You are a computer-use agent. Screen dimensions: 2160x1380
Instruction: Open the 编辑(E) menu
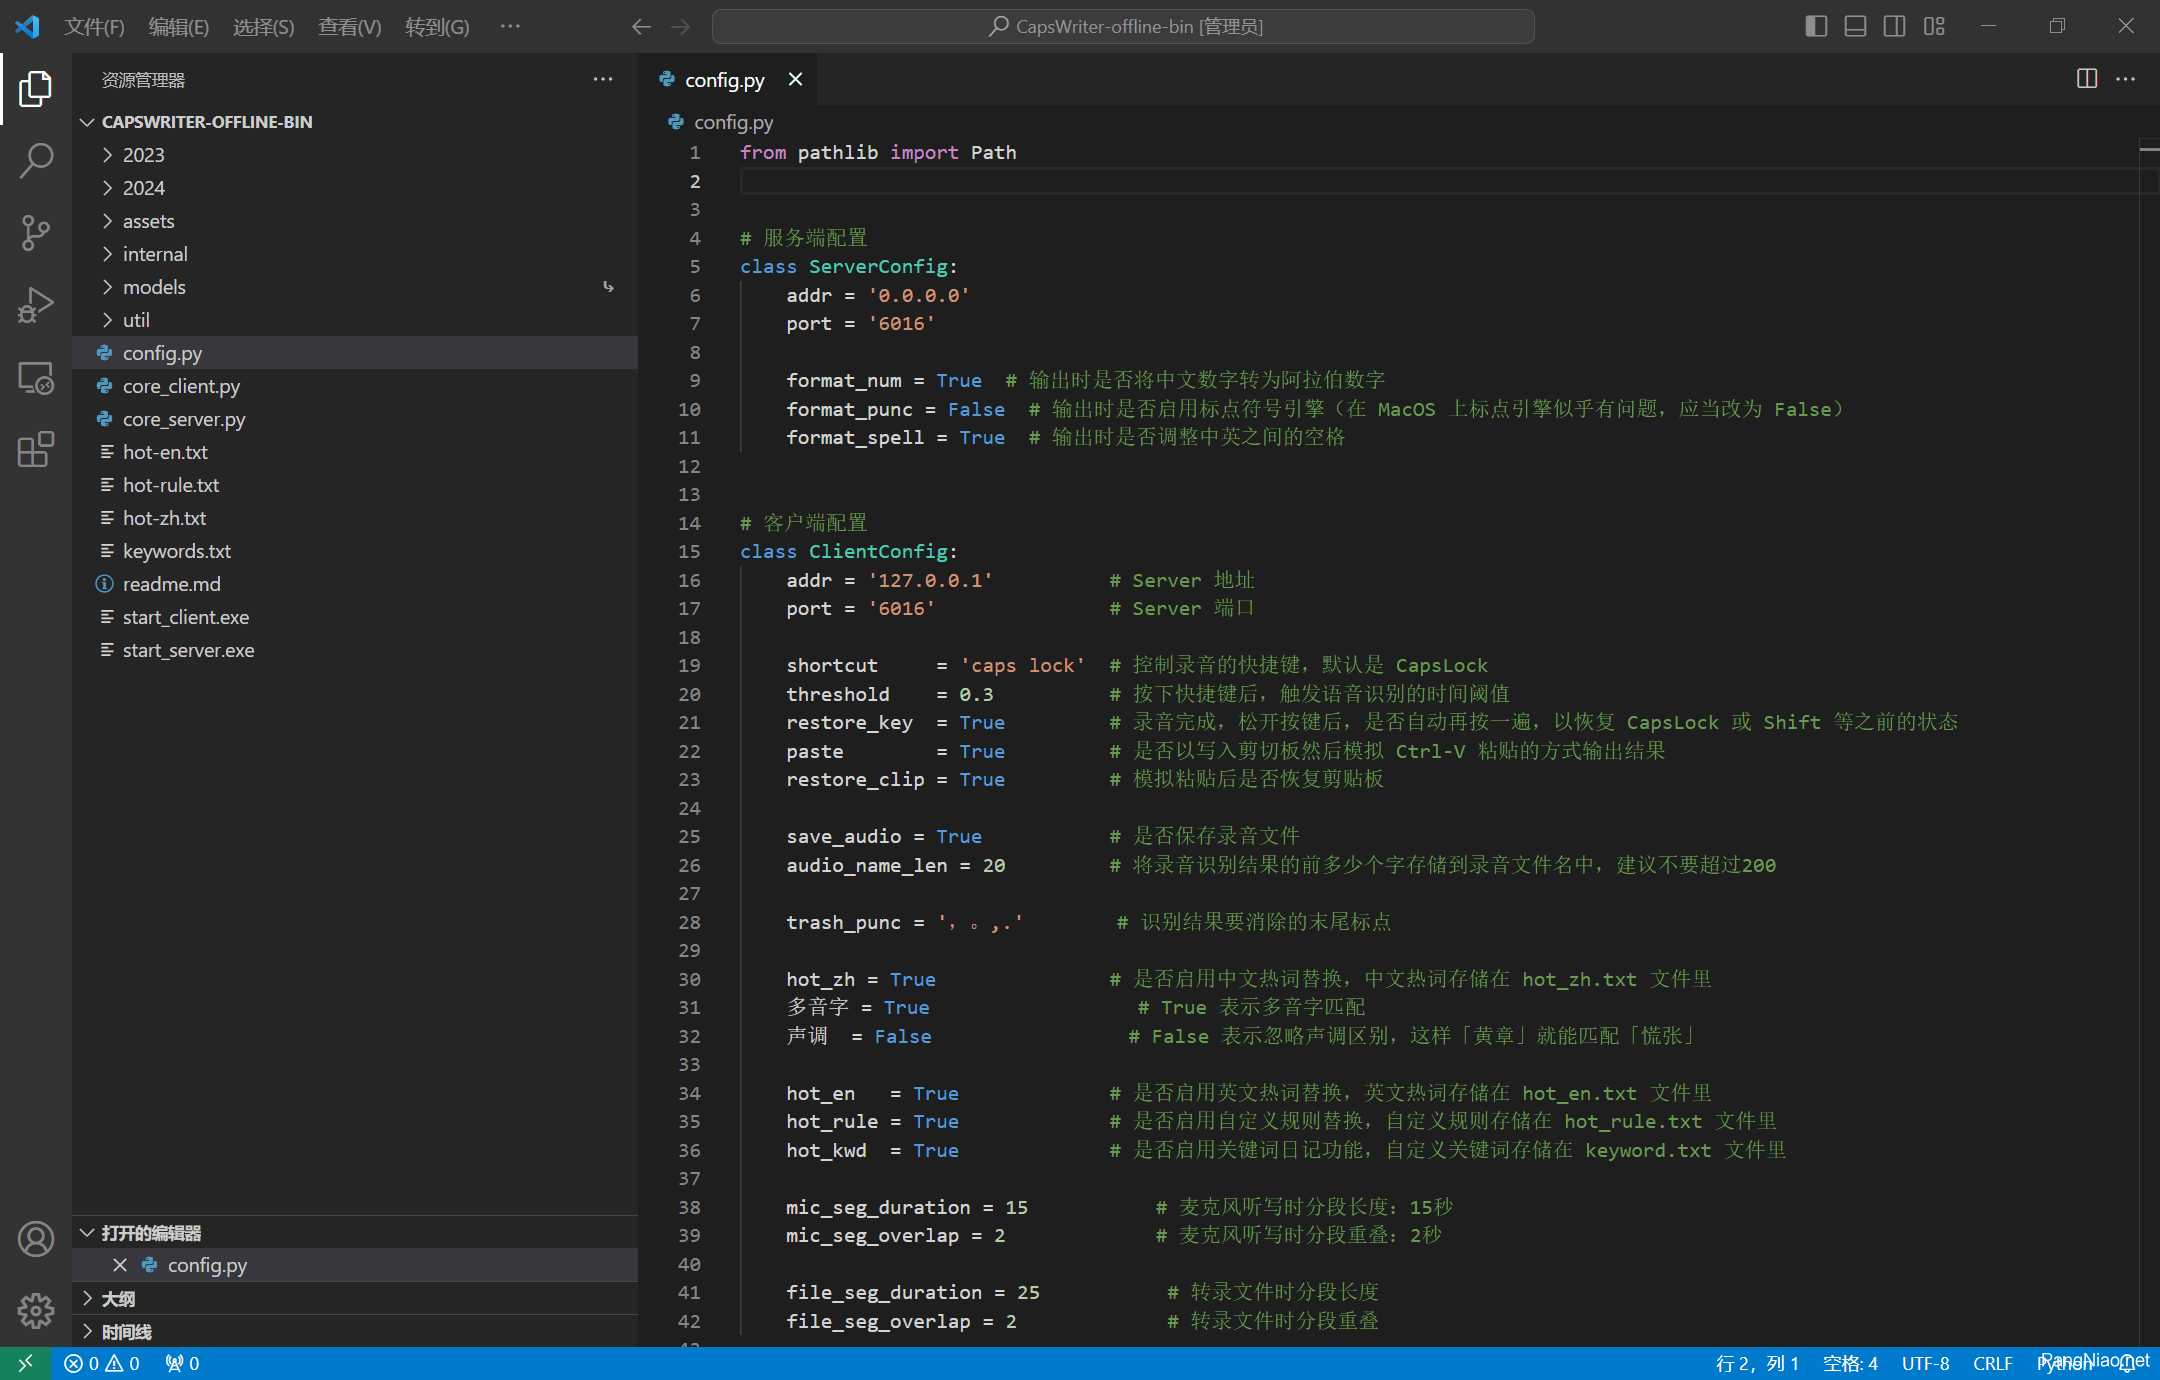click(179, 27)
